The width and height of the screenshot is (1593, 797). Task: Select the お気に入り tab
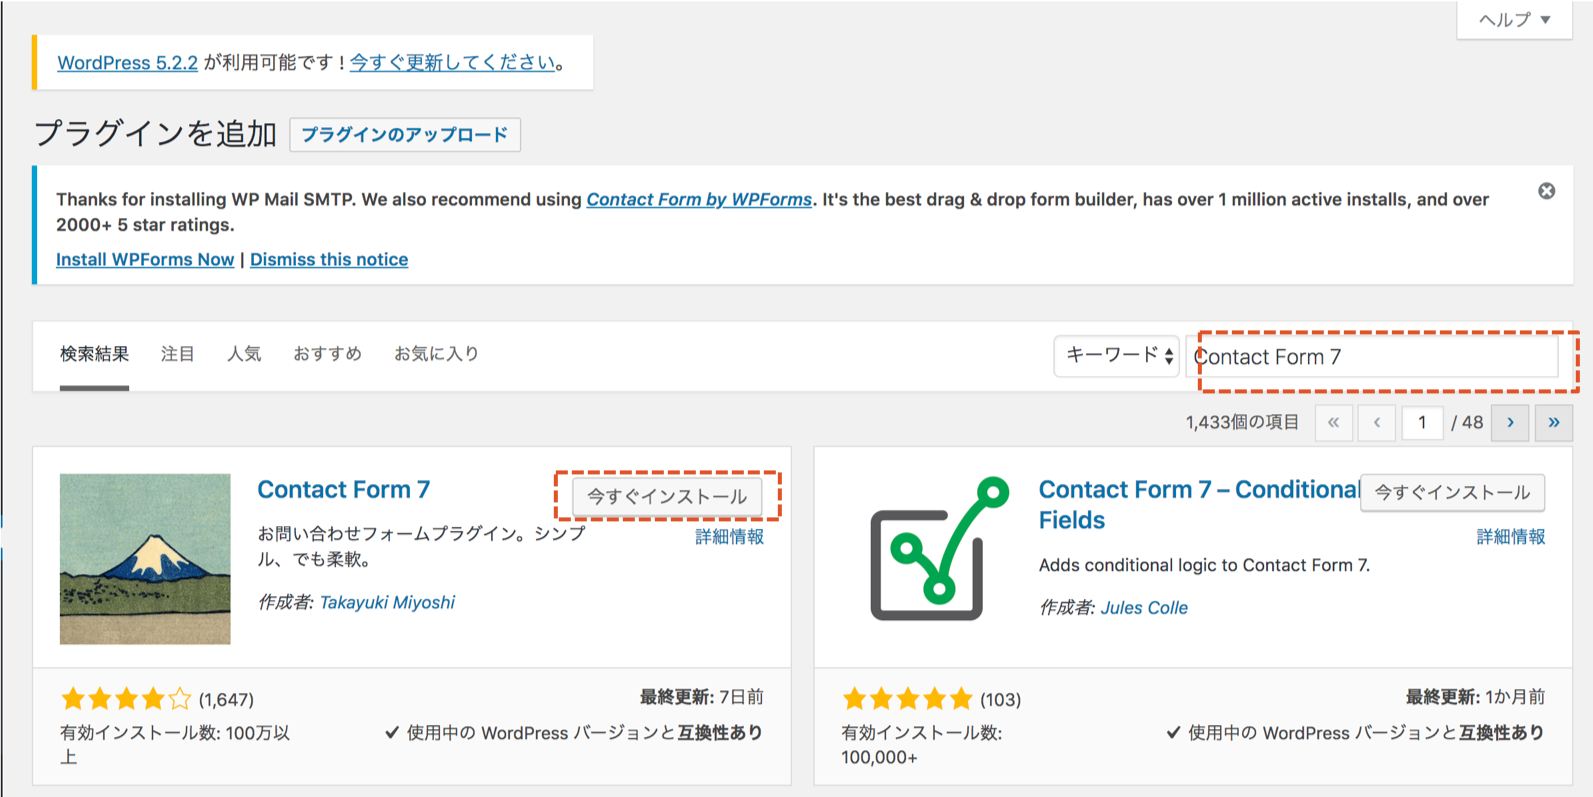(x=436, y=354)
